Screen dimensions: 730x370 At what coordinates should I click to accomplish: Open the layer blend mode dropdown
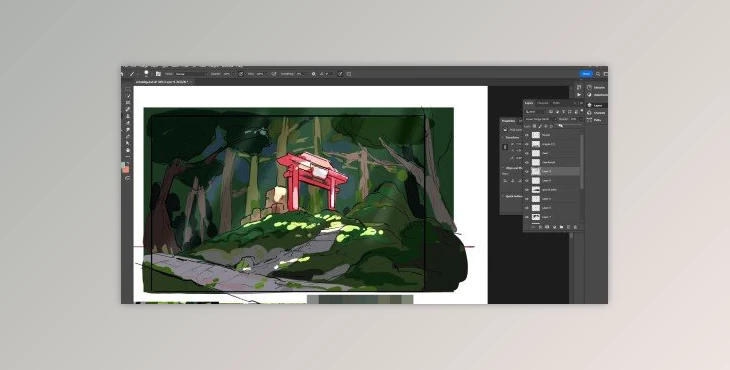pyautogui.click(x=541, y=119)
